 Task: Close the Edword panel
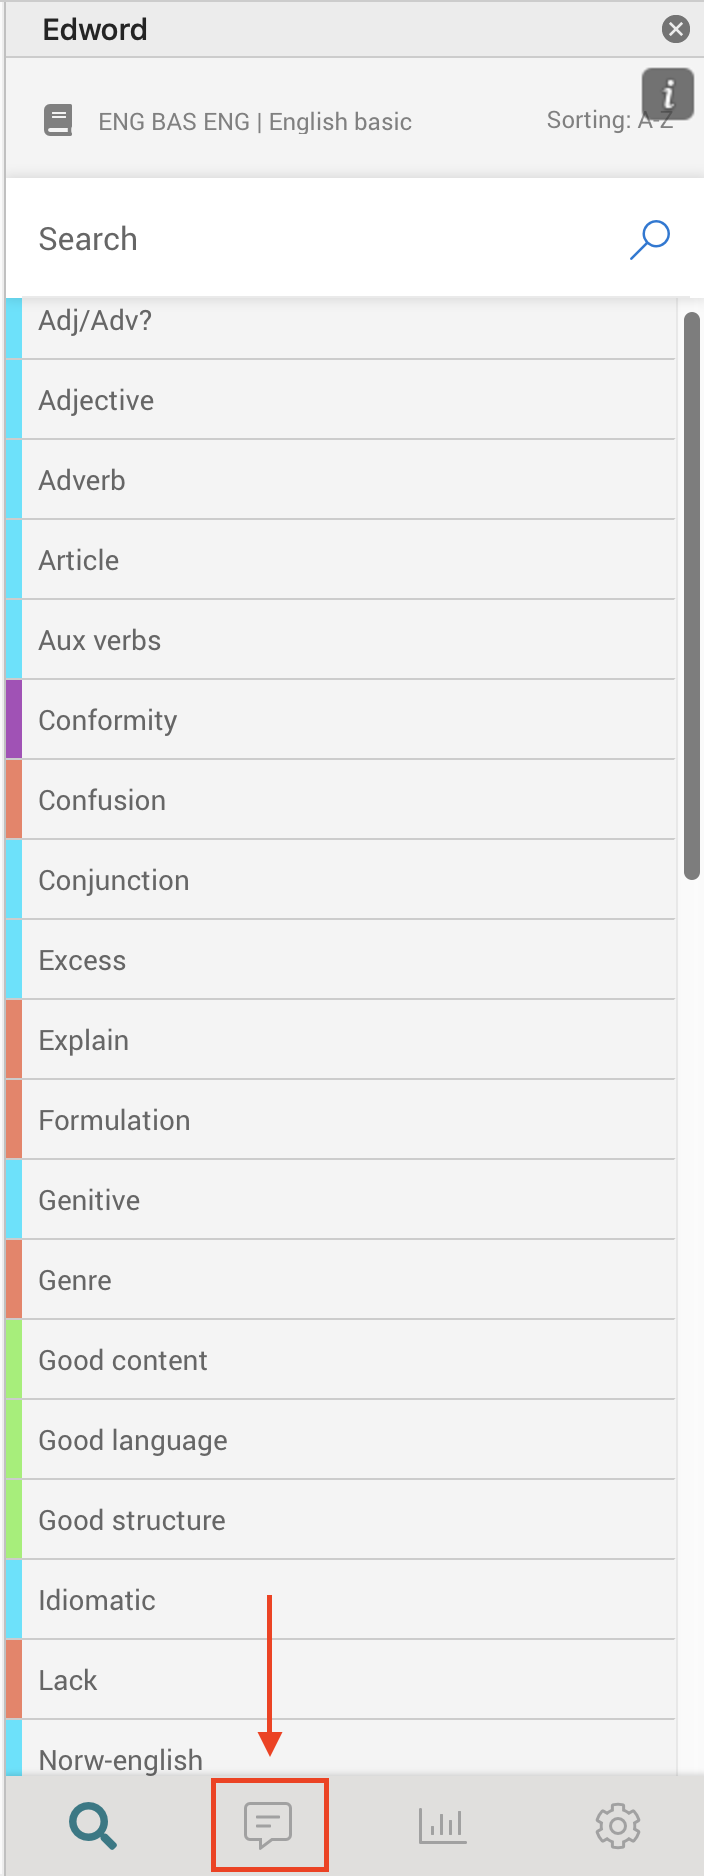pos(676,29)
